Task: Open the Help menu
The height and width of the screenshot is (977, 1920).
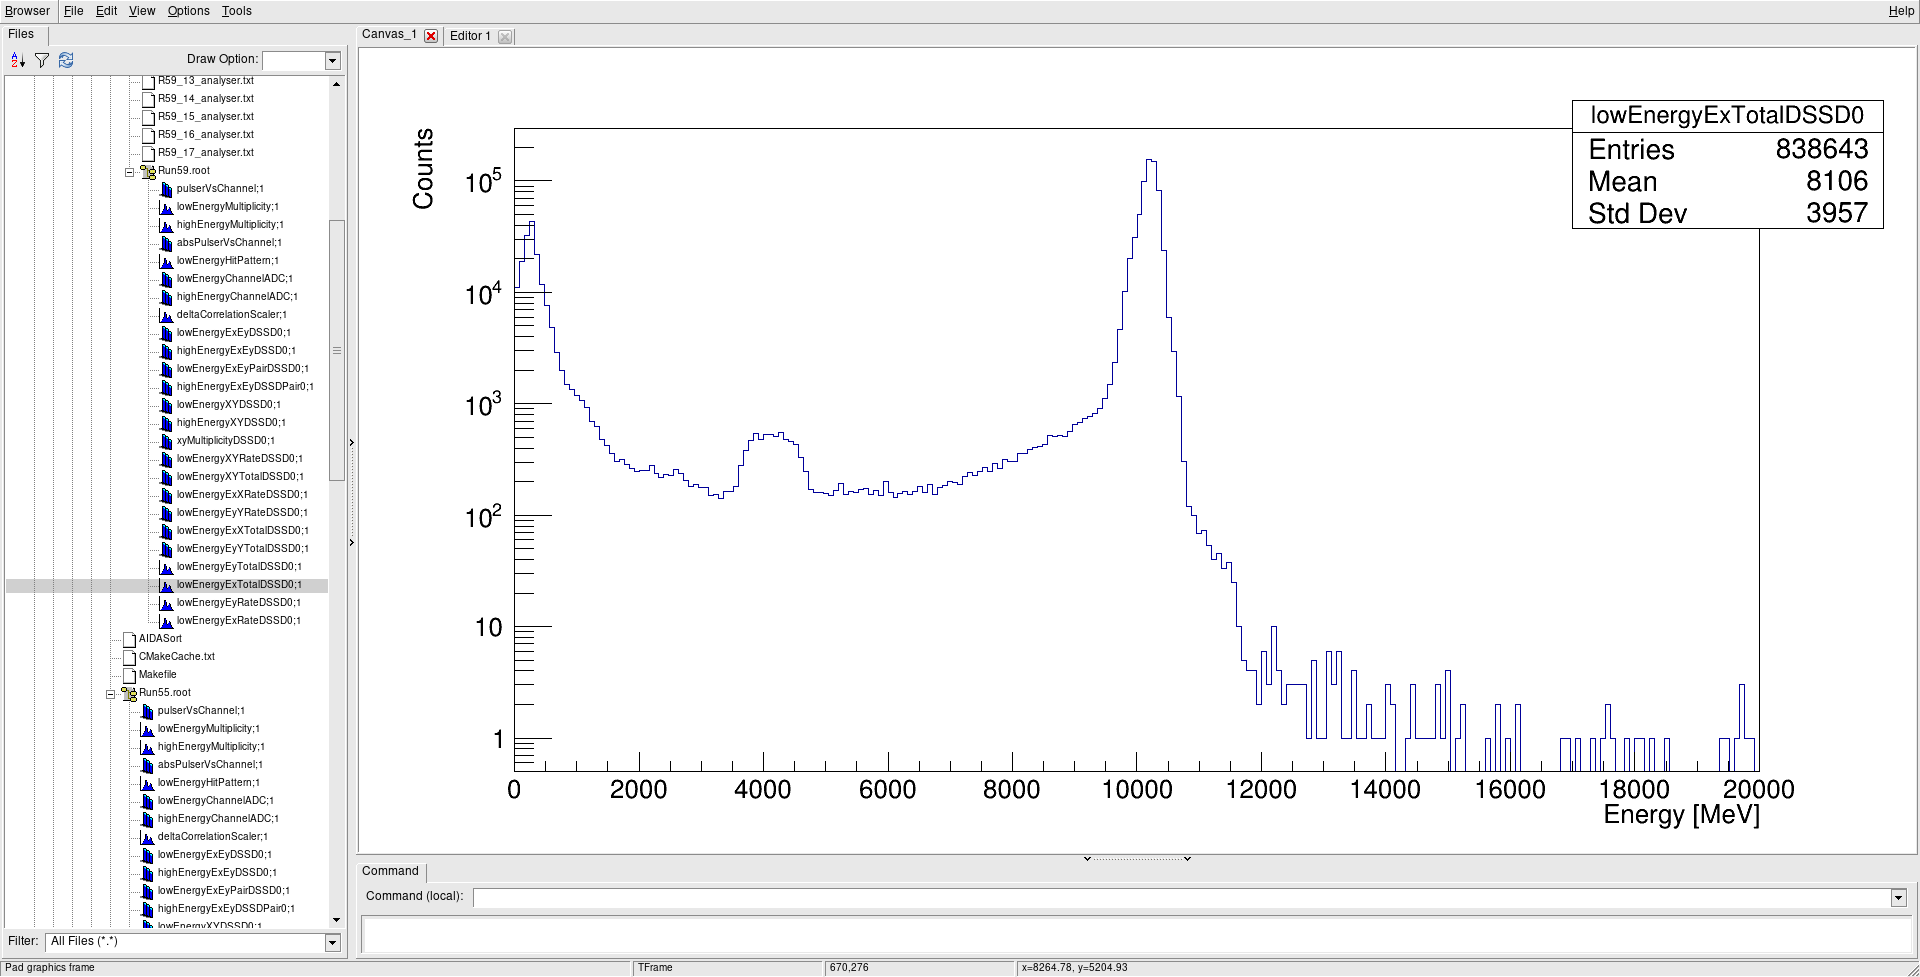Action: pyautogui.click(x=1900, y=11)
